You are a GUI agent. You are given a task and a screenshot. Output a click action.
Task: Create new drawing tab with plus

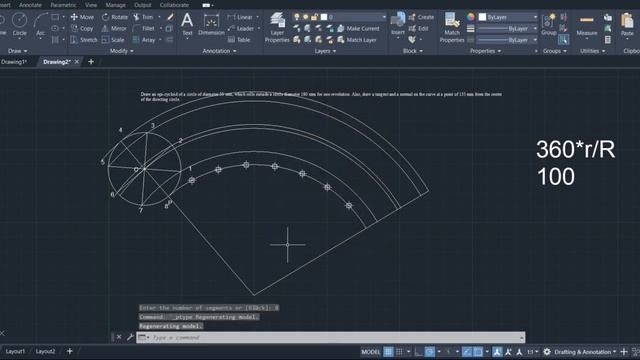click(91, 62)
